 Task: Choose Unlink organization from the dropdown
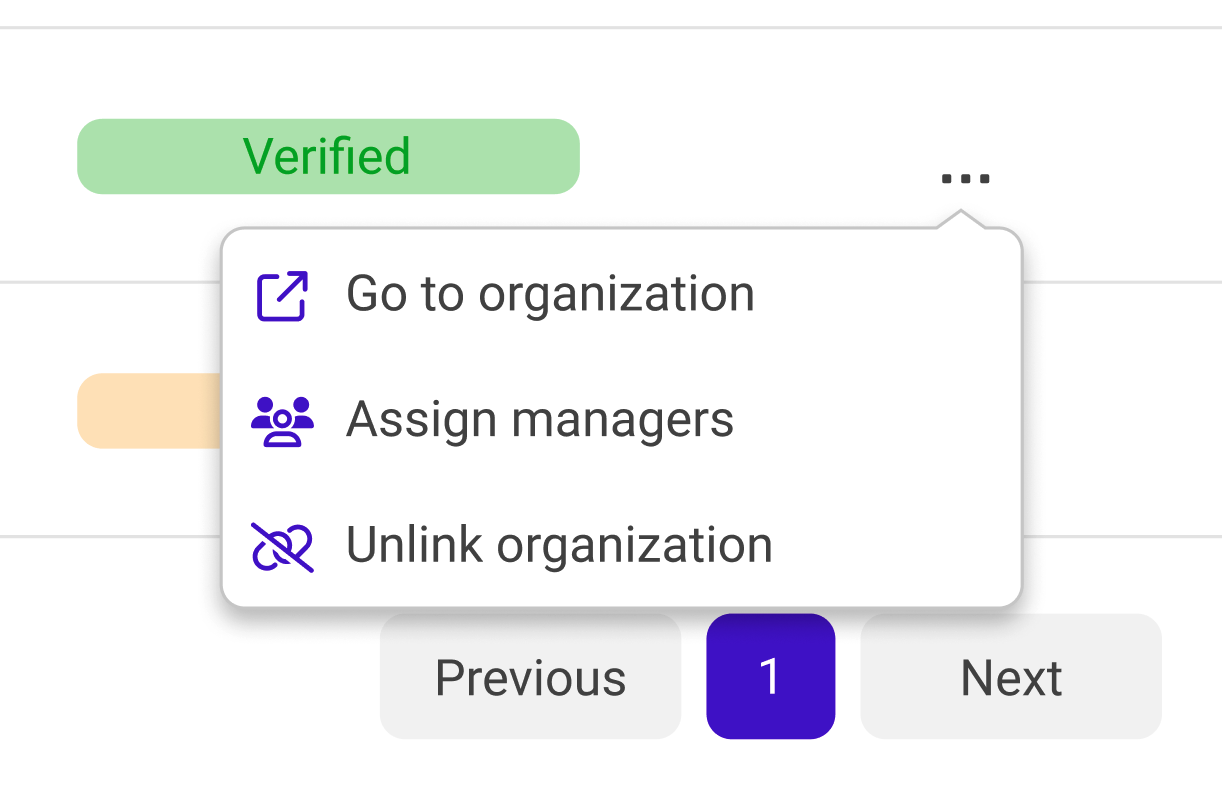[x=558, y=544]
